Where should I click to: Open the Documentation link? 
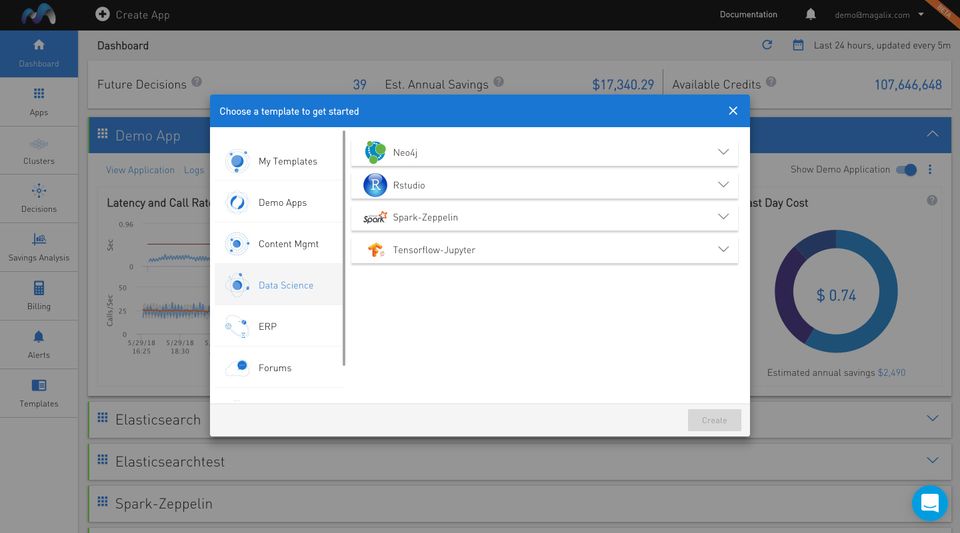tap(748, 14)
